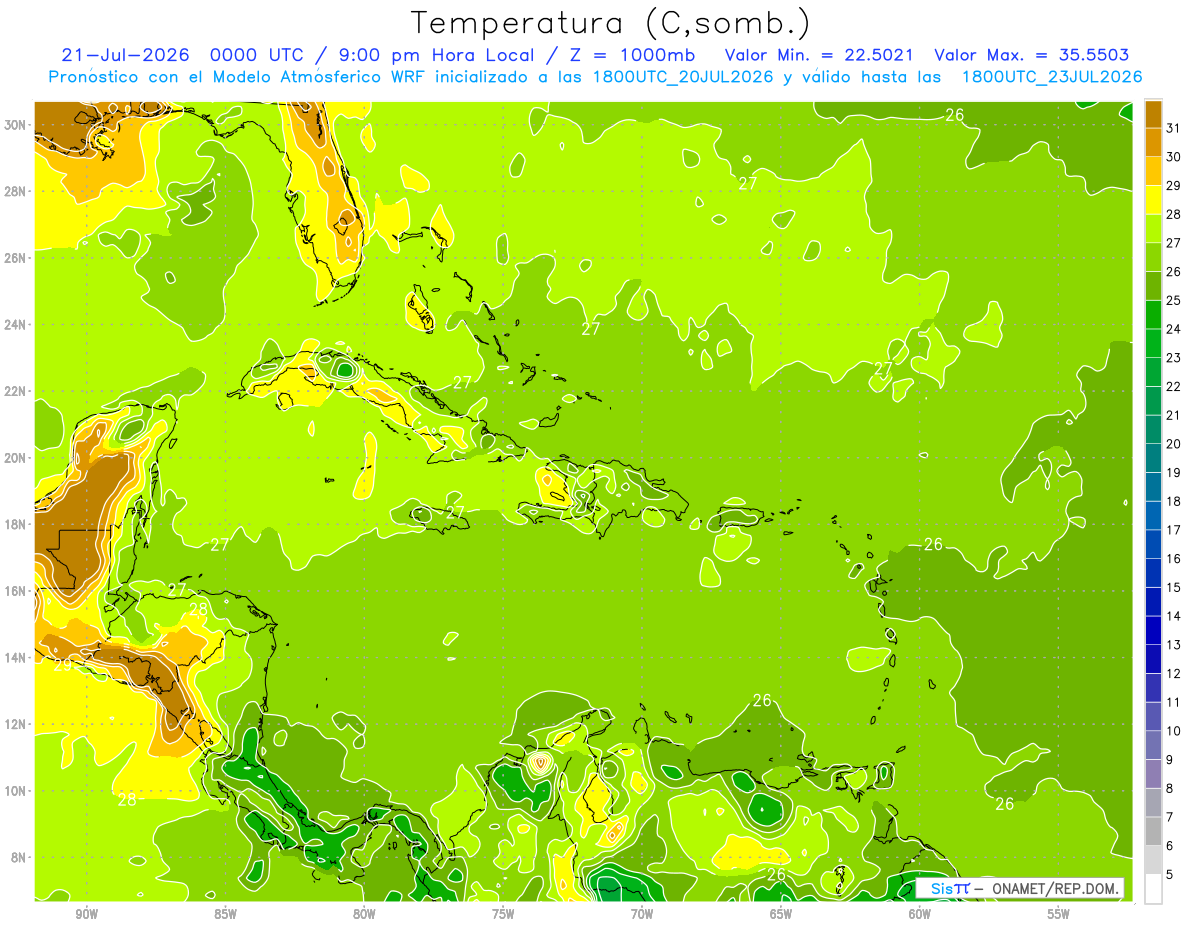Click the "60W" longitude axis label
Viewport: 1200px width, 927px height.
tap(920, 915)
